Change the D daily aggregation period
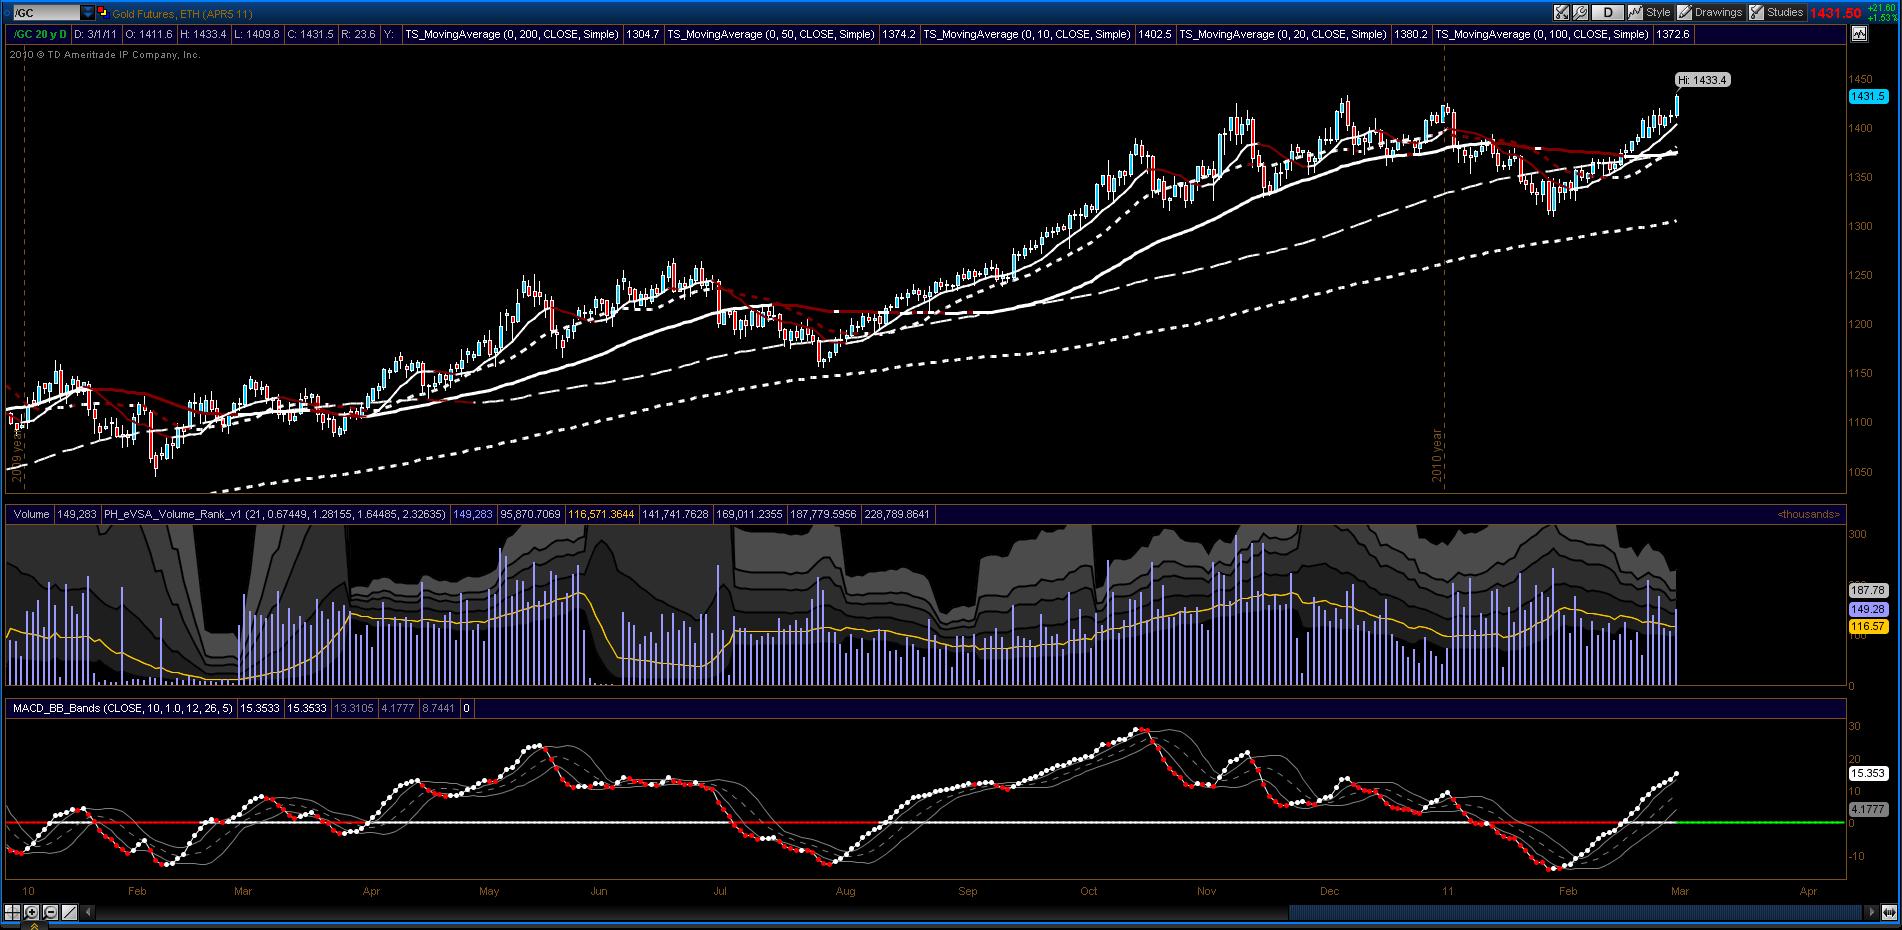1902x930 pixels. pyautogui.click(x=1608, y=13)
